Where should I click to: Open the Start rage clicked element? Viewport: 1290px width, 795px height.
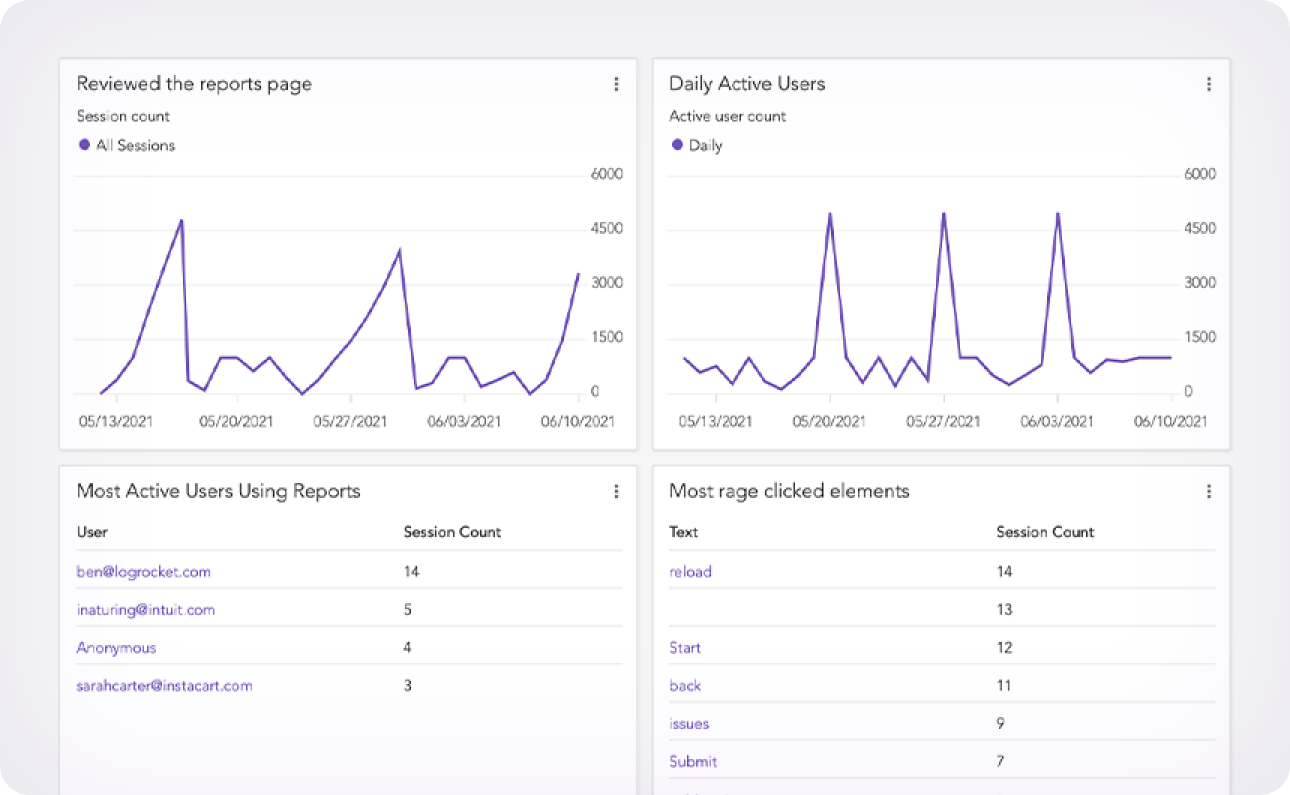point(685,648)
